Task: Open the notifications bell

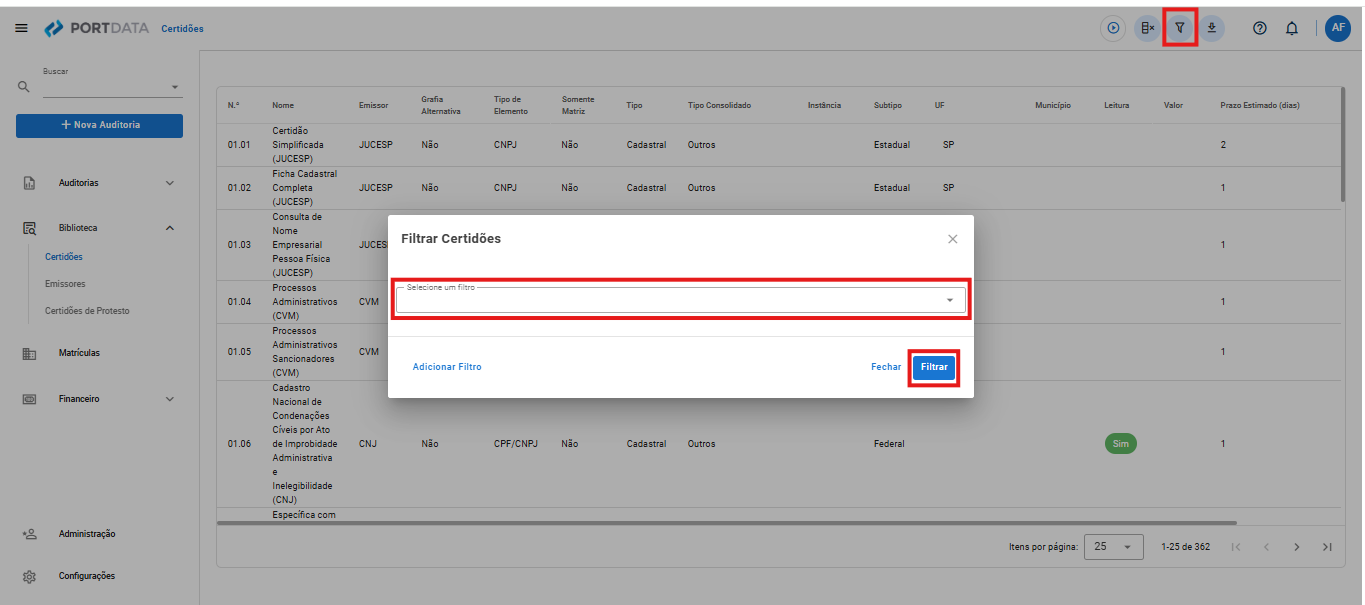Action: pyautogui.click(x=1292, y=28)
